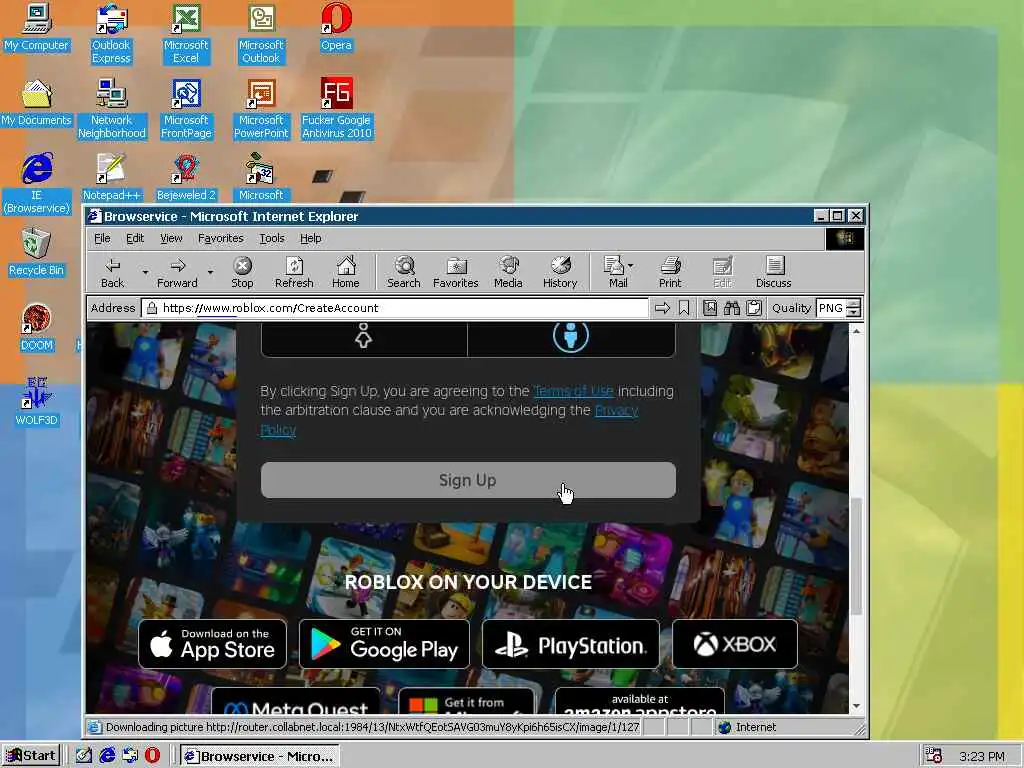Open the Favorites pane from the toolbar

456,272
